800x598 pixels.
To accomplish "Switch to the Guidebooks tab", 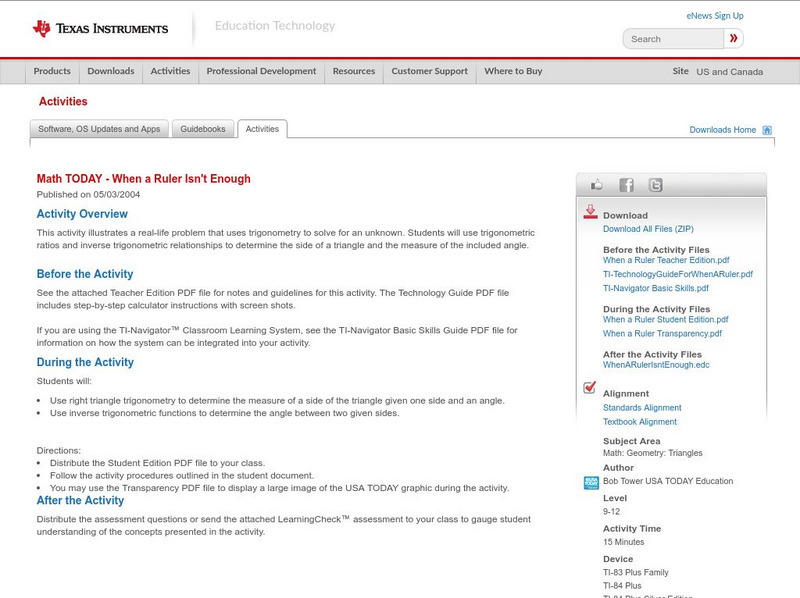I will pos(203,129).
